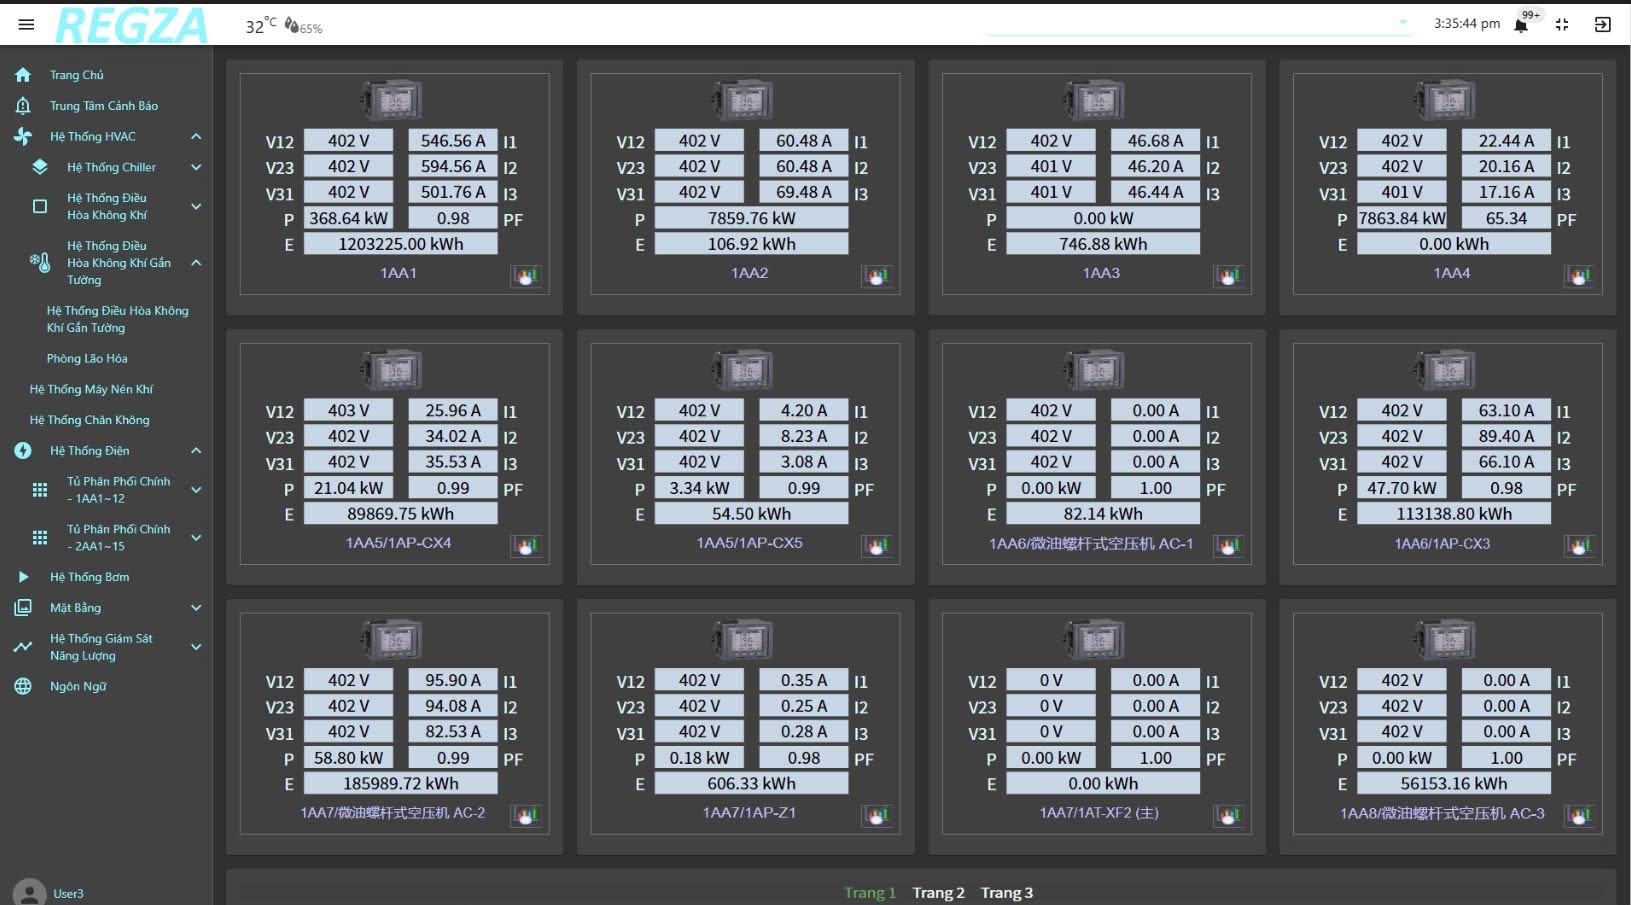Click the notification bell icon
The width and height of the screenshot is (1631, 905).
(1521, 25)
